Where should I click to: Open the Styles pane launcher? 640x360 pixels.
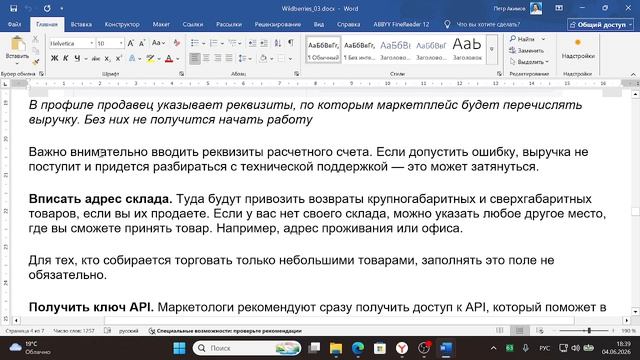499,74
